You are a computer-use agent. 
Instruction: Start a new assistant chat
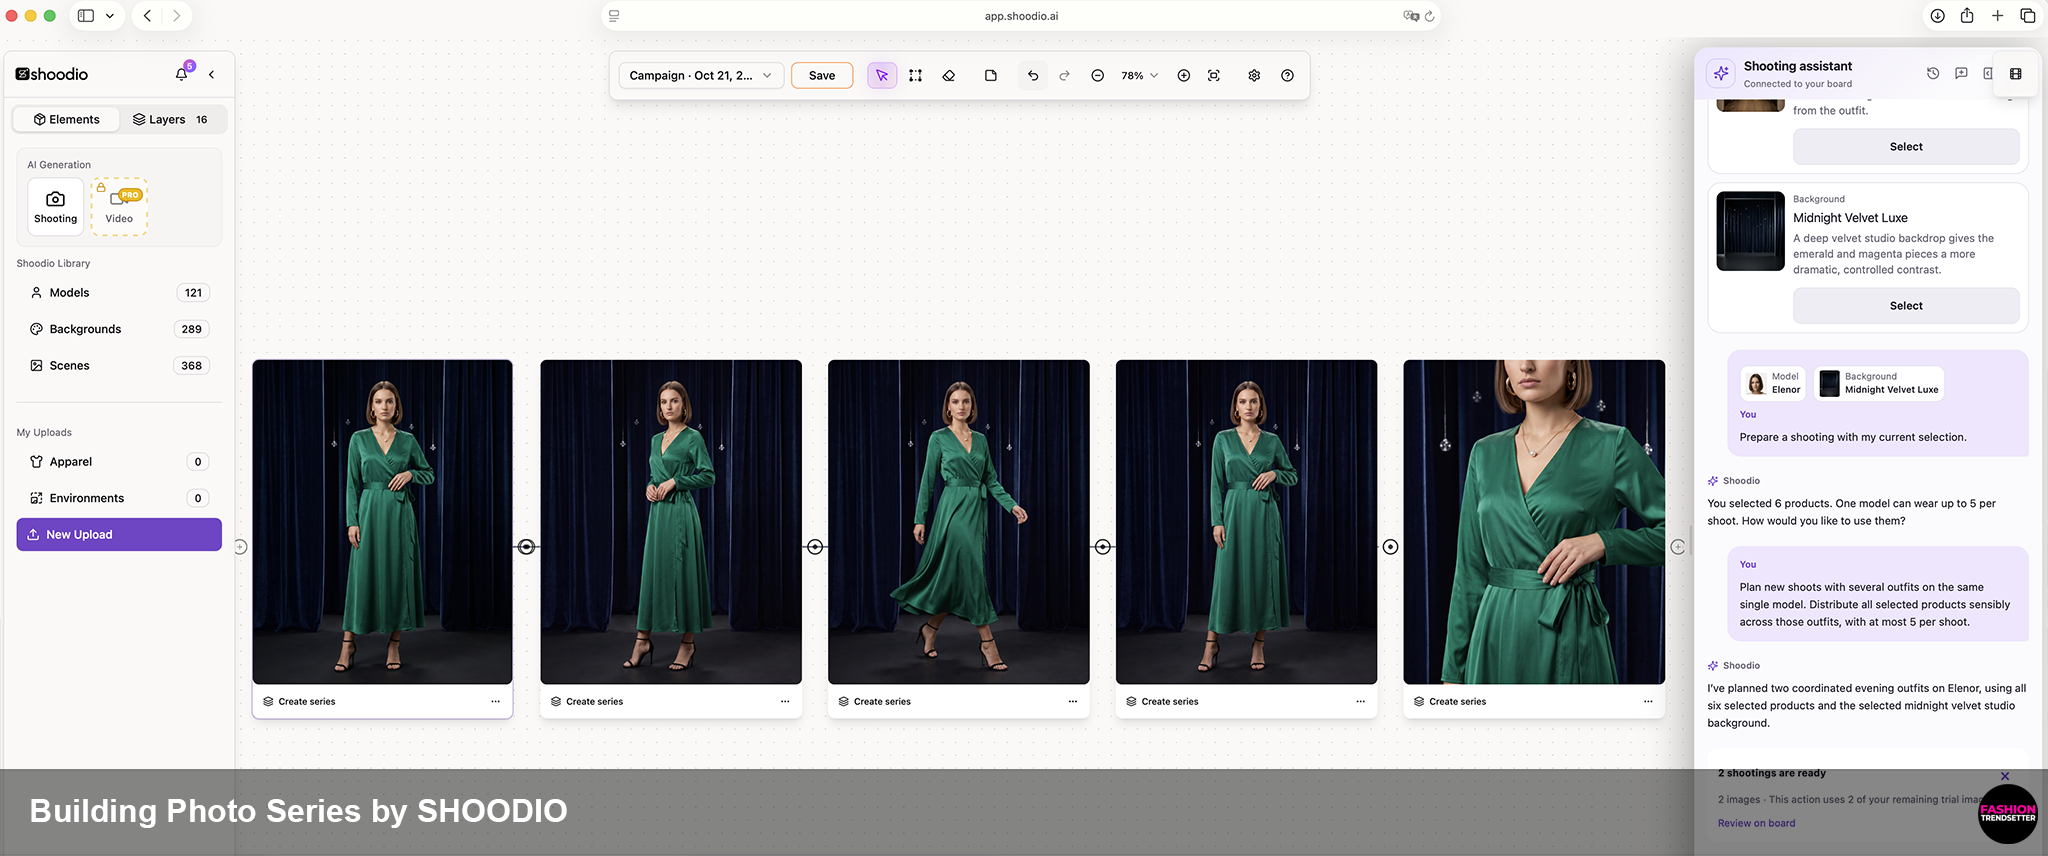click(1961, 73)
